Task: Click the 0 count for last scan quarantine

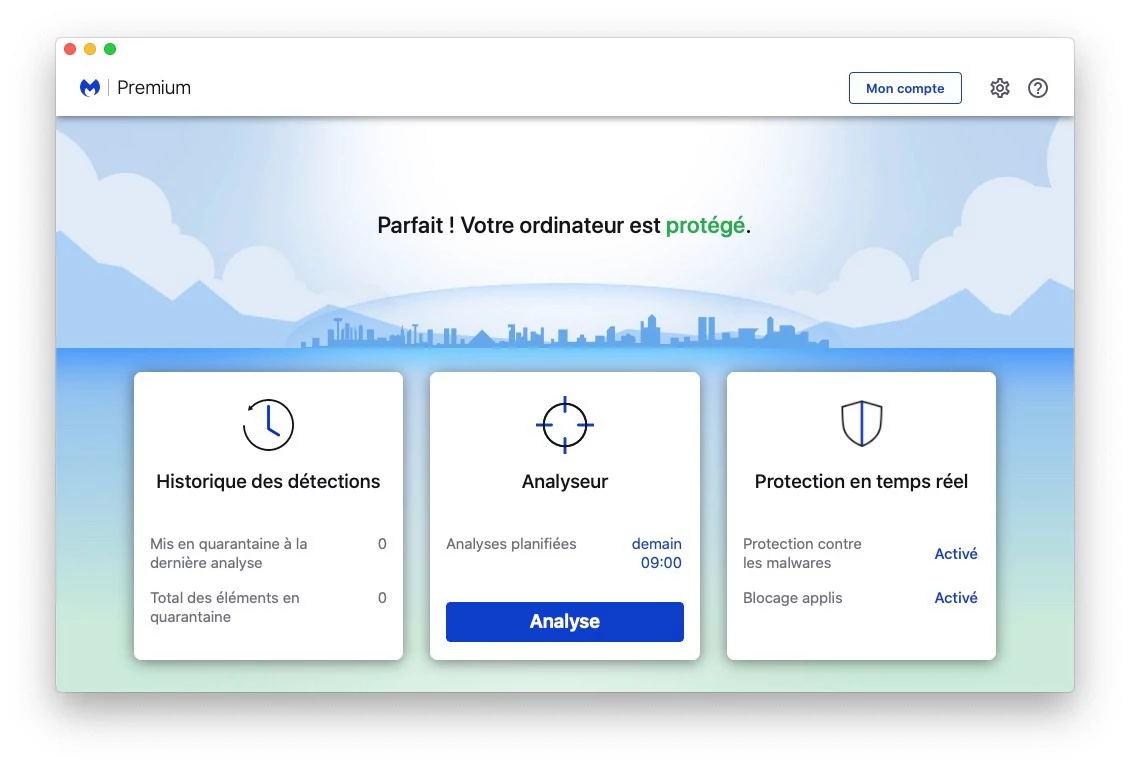Action: point(382,544)
